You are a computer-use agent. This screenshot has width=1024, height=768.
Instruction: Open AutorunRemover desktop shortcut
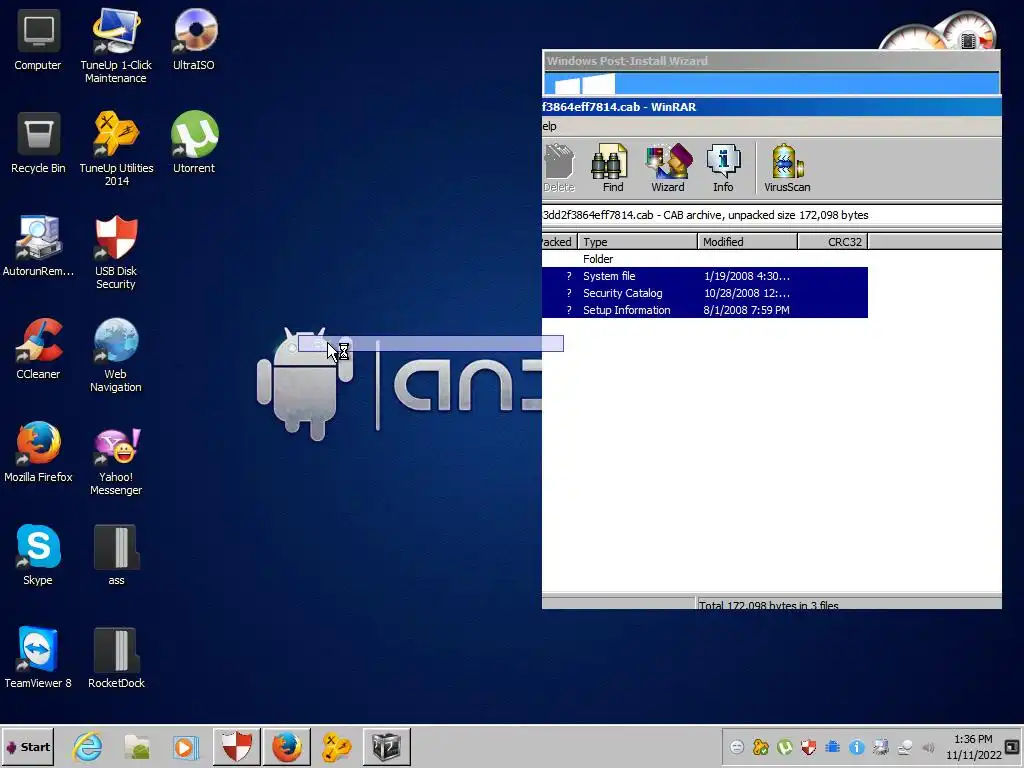38,246
